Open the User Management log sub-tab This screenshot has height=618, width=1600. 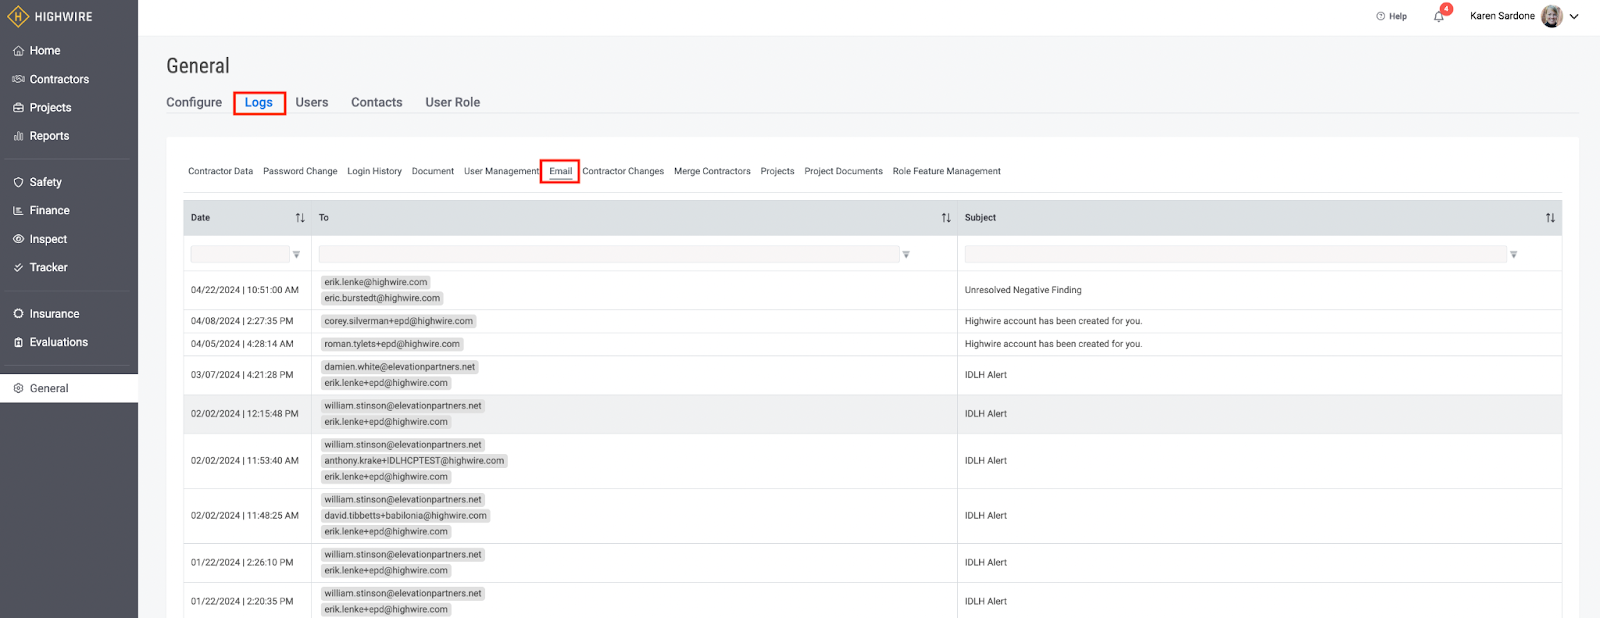pyautogui.click(x=502, y=171)
